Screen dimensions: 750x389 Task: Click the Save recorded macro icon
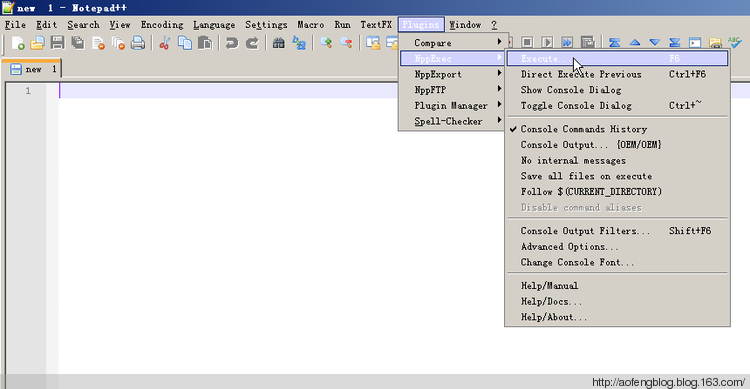(x=587, y=43)
